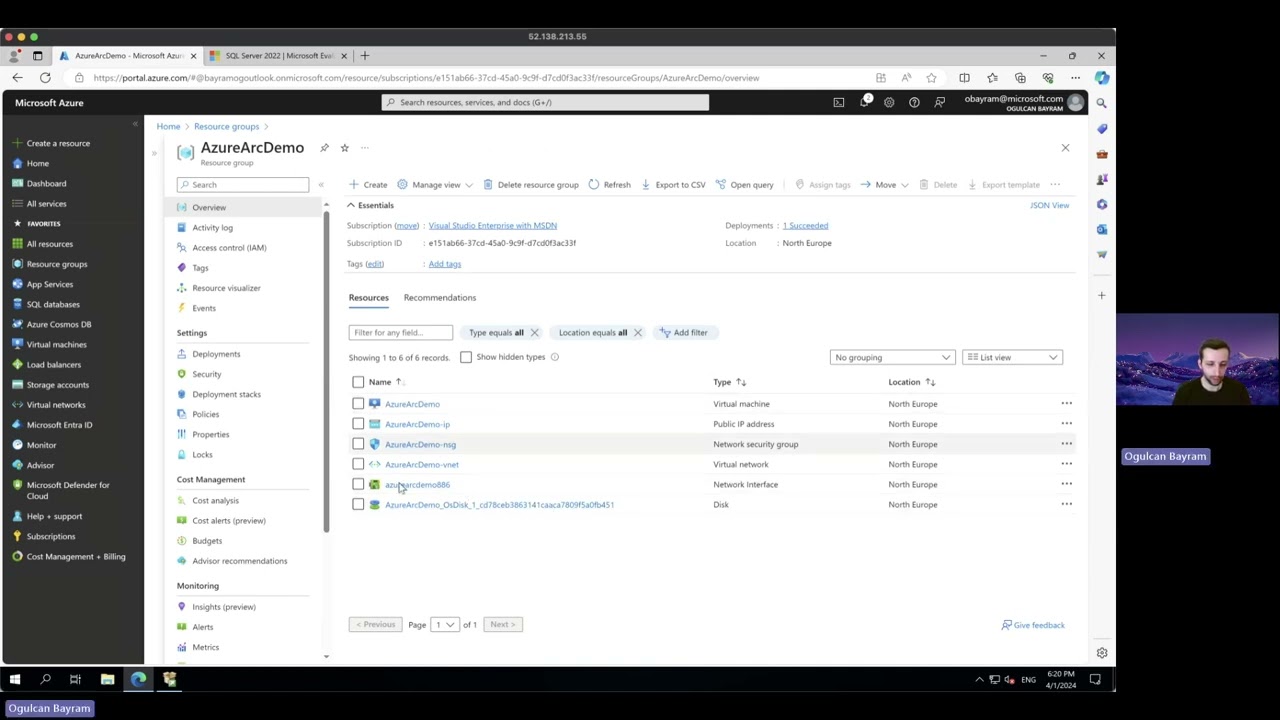The image size is (1280, 720).
Task: Enable Show hidden types checkbox
Action: pos(466,357)
